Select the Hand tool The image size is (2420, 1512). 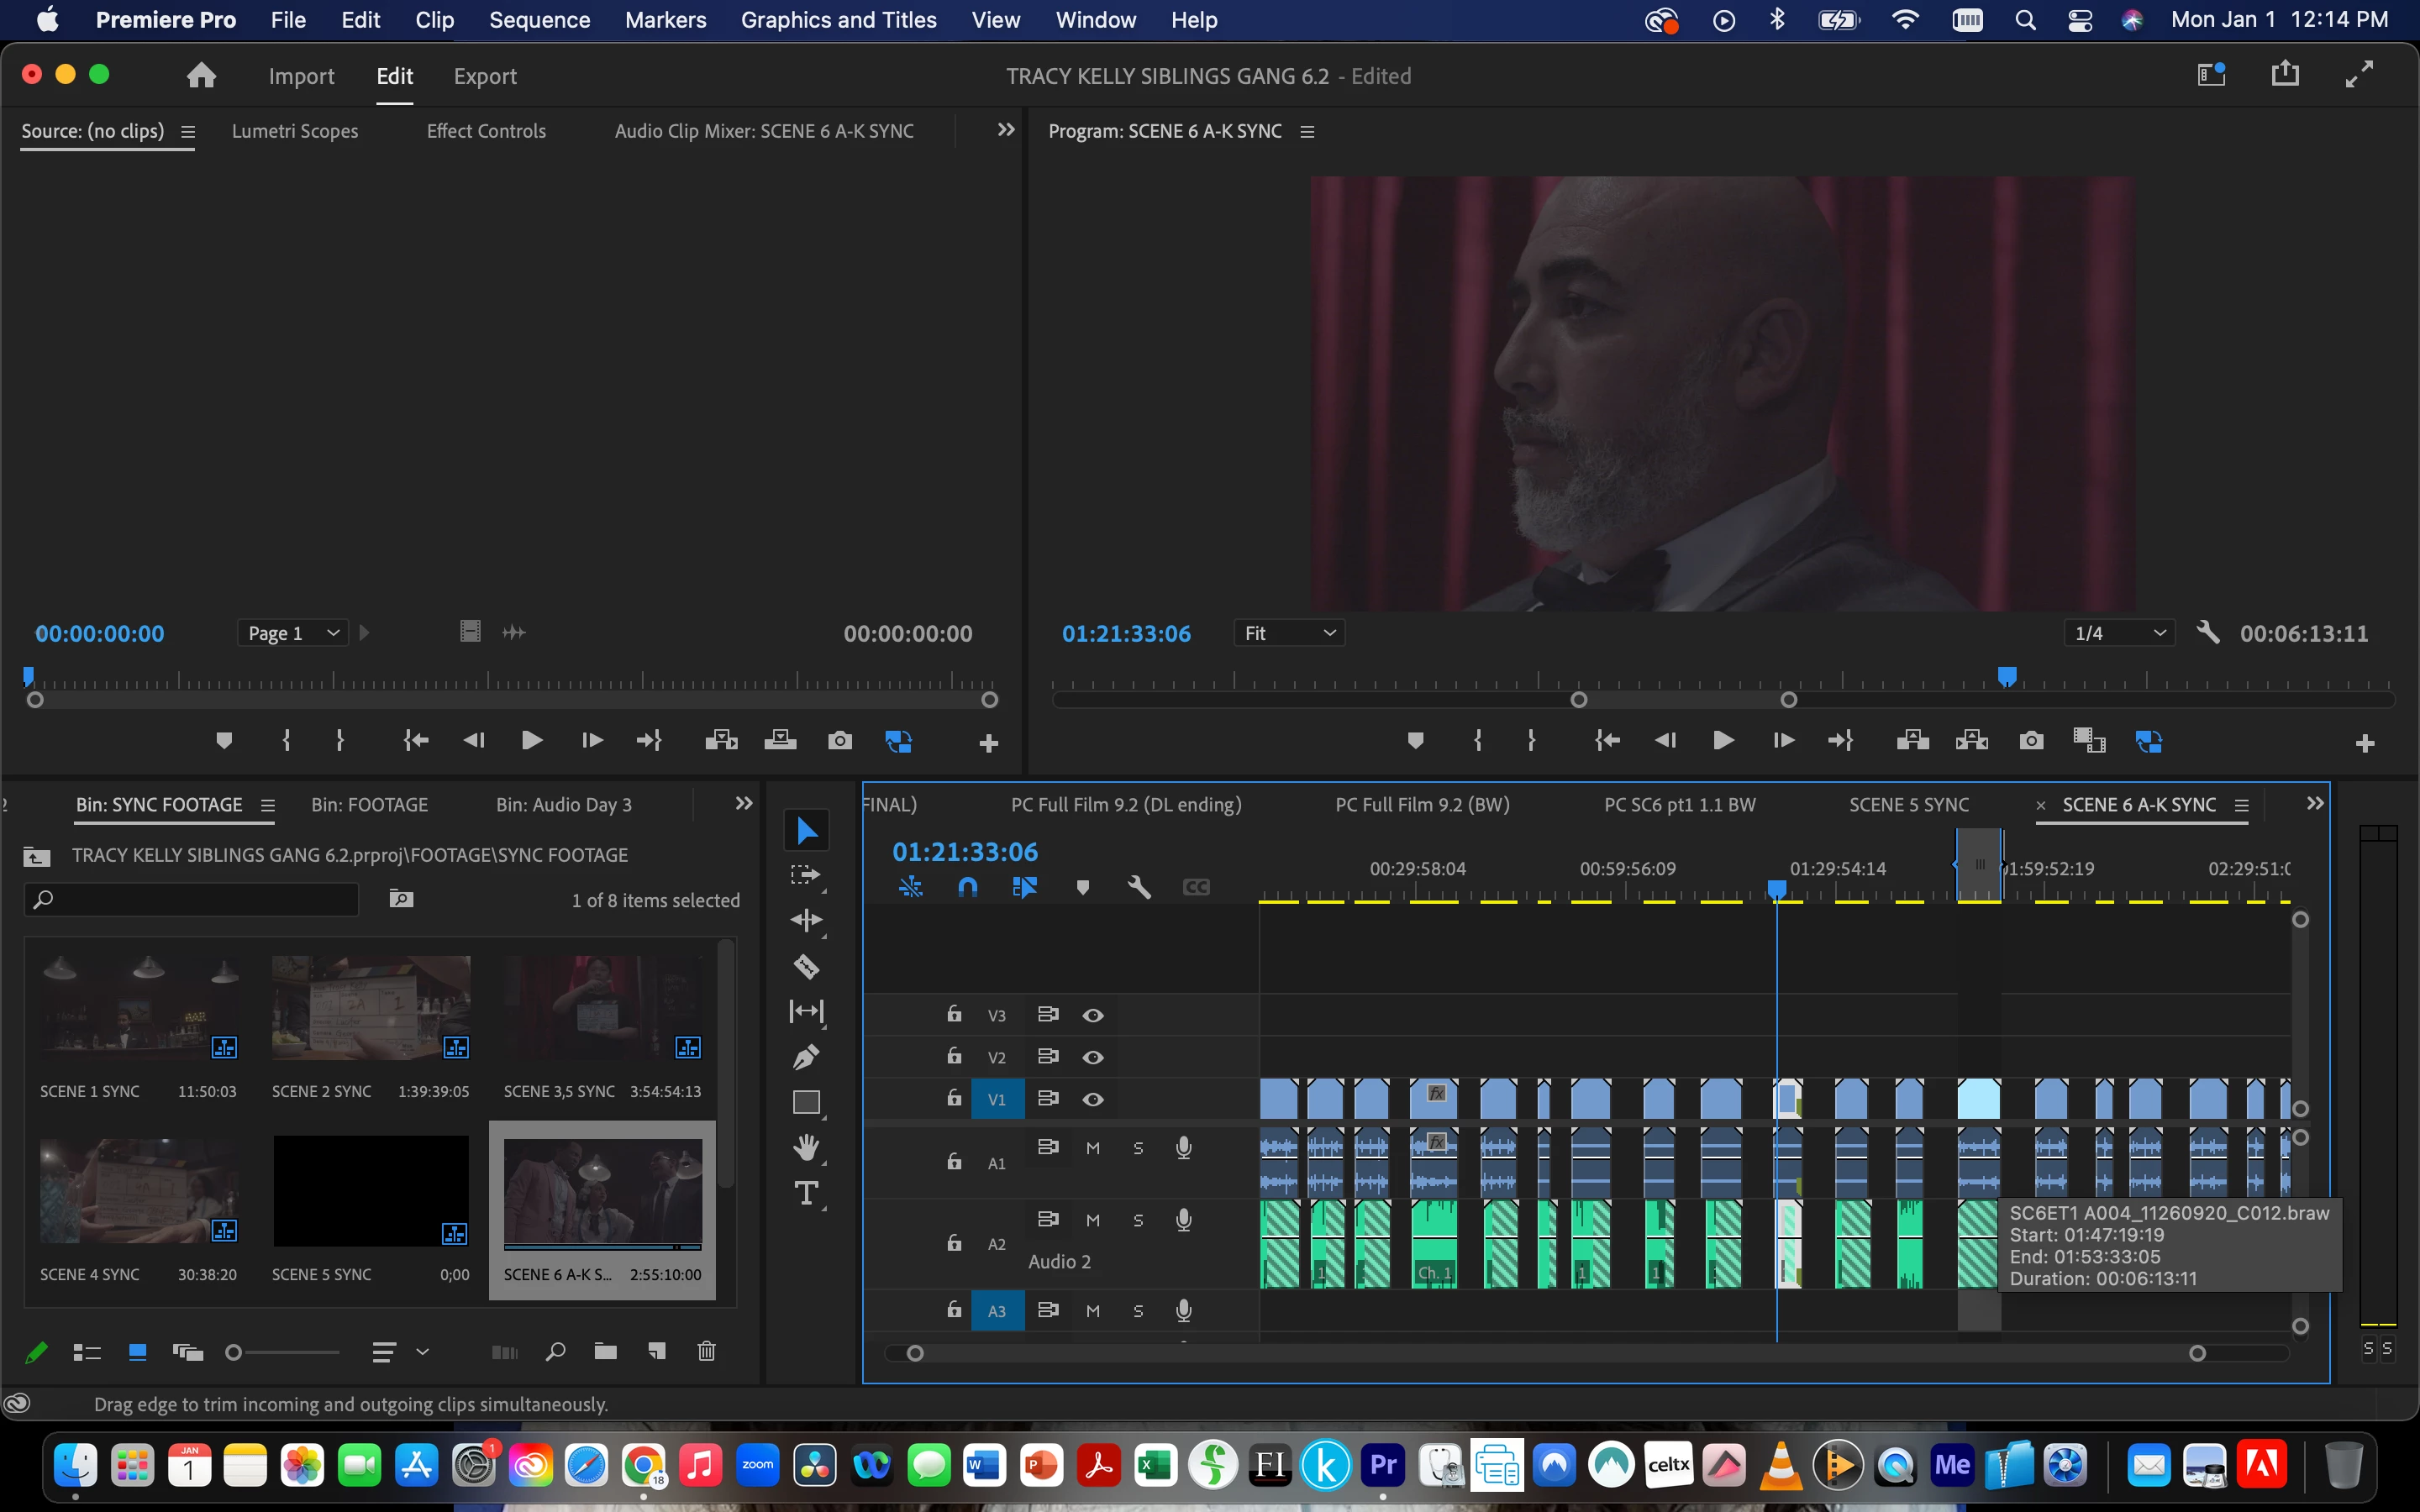806,1147
